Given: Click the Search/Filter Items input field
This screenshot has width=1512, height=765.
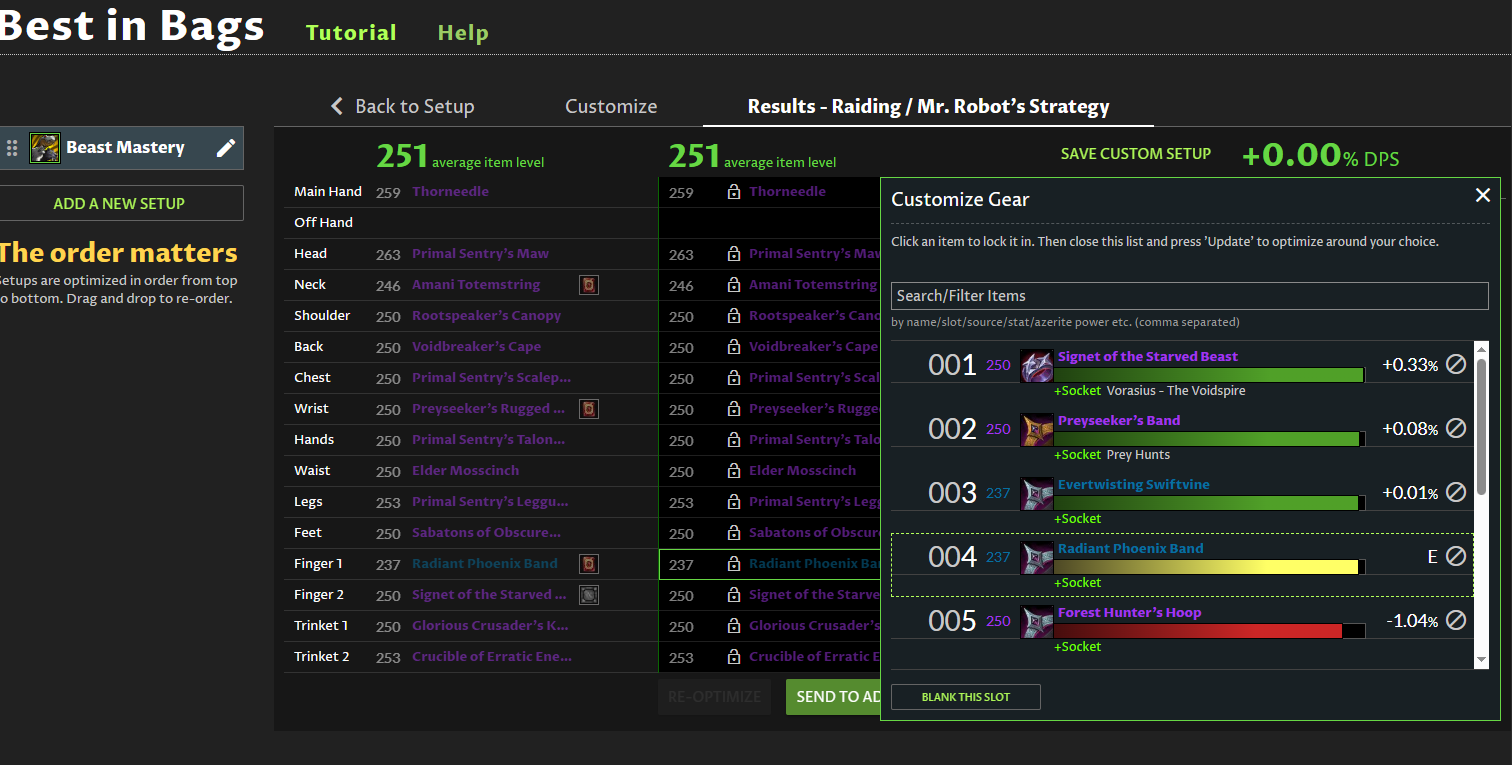Looking at the screenshot, I should tap(1189, 296).
